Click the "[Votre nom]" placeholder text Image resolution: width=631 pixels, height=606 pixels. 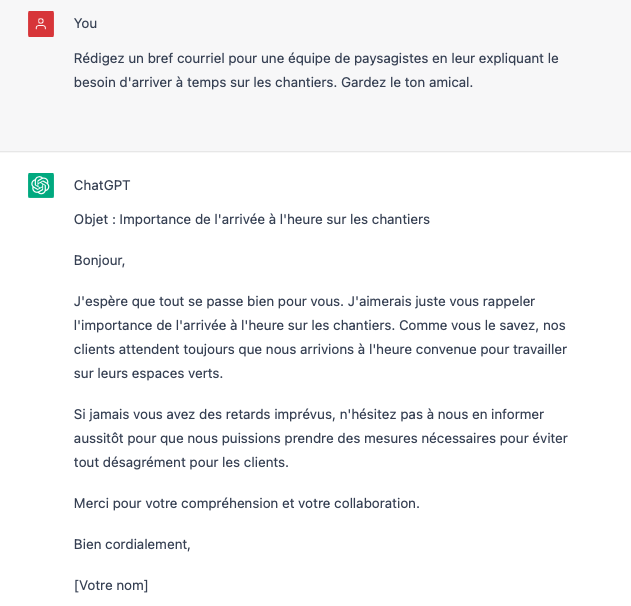coord(111,585)
